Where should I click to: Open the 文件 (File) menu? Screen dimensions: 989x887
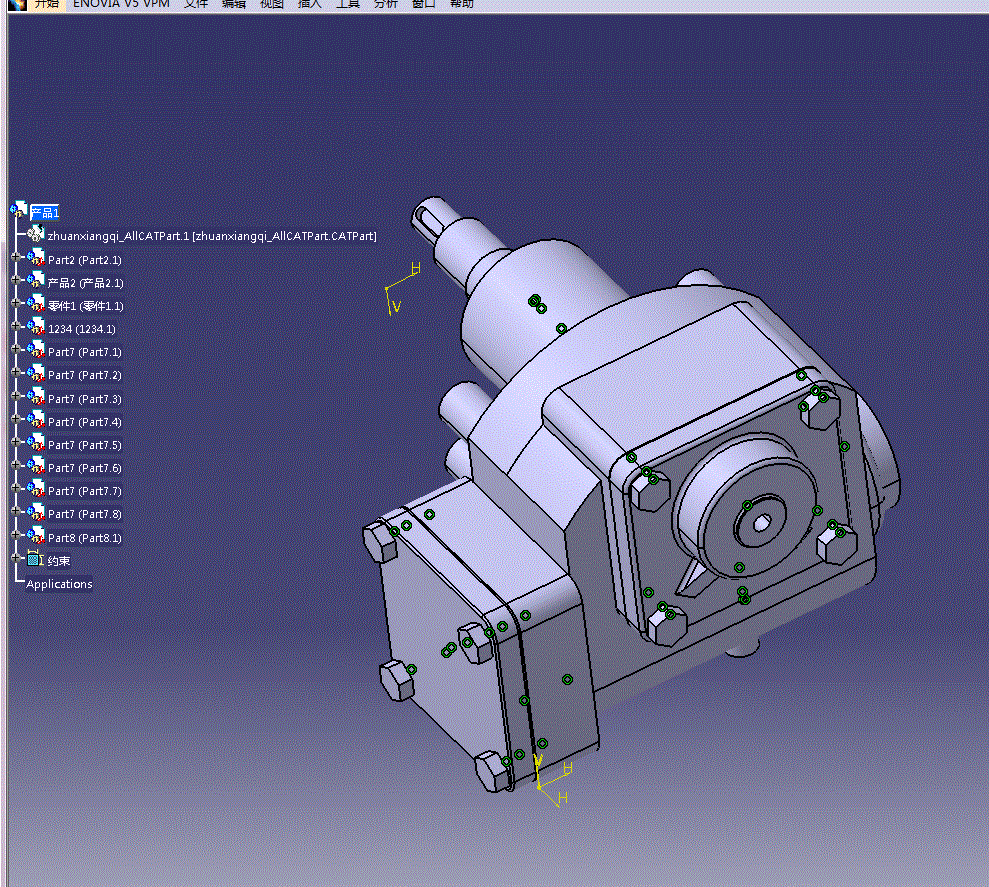coord(196,4)
